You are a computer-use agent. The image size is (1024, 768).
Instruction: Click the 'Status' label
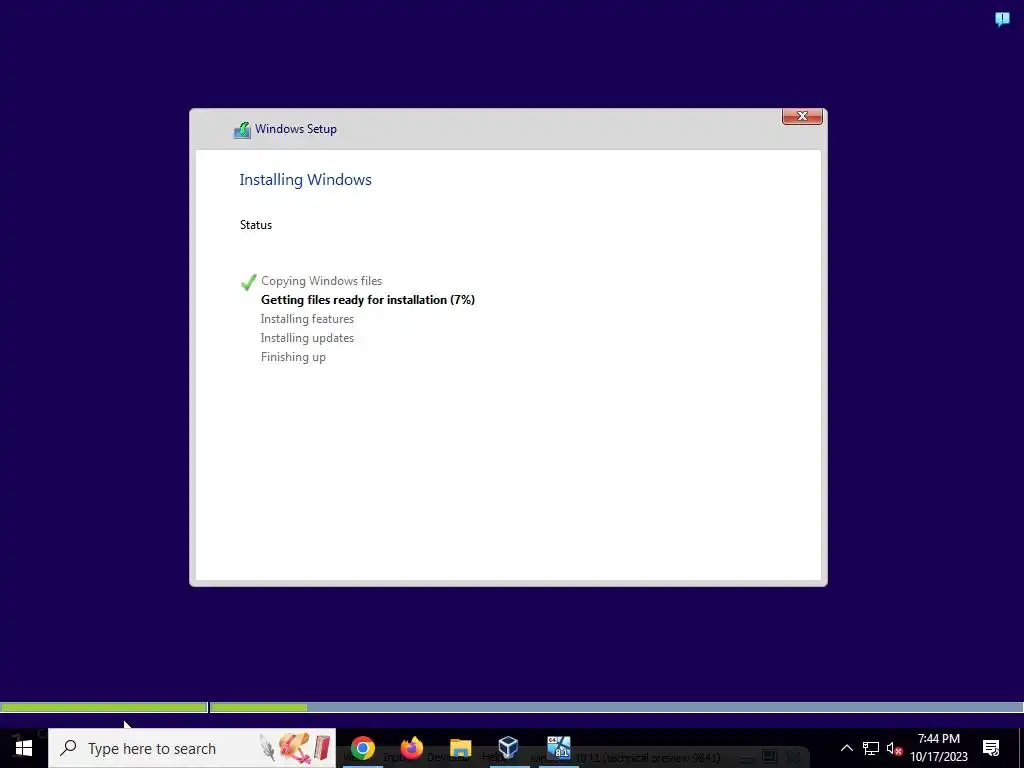click(x=256, y=225)
